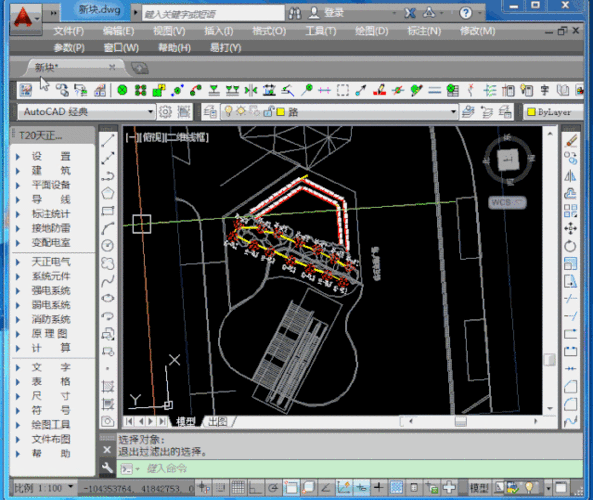
Task: Click the binoculars search icon
Action: 295,13
